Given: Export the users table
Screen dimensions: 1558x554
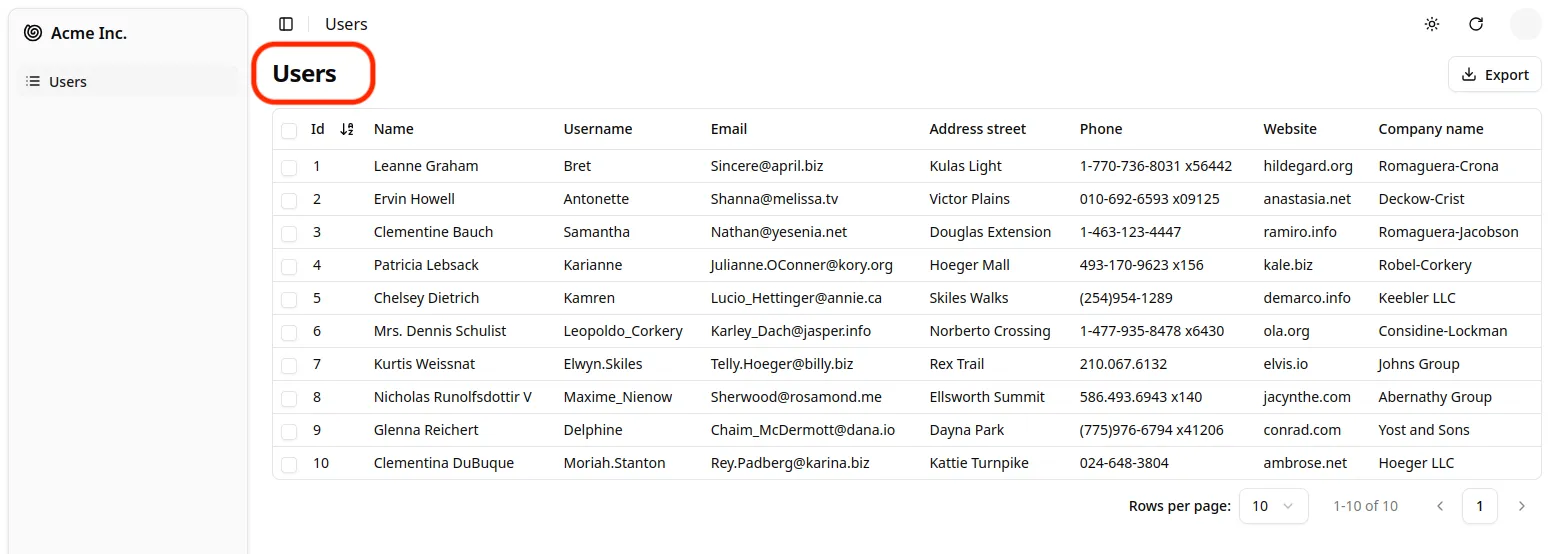Looking at the screenshot, I should [x=1494, y=74].
